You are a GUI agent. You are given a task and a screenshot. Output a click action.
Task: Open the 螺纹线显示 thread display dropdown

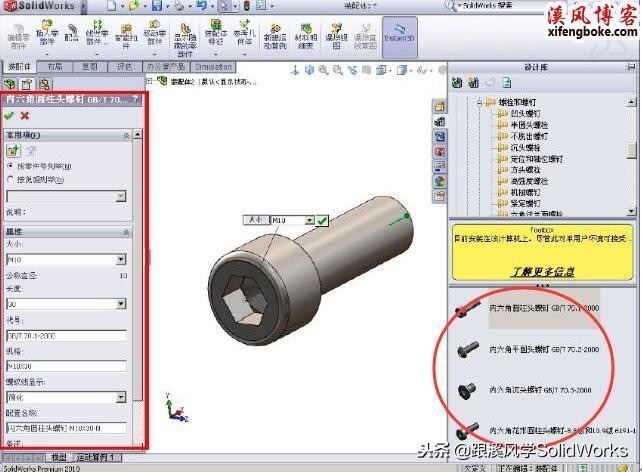(121, 397)
